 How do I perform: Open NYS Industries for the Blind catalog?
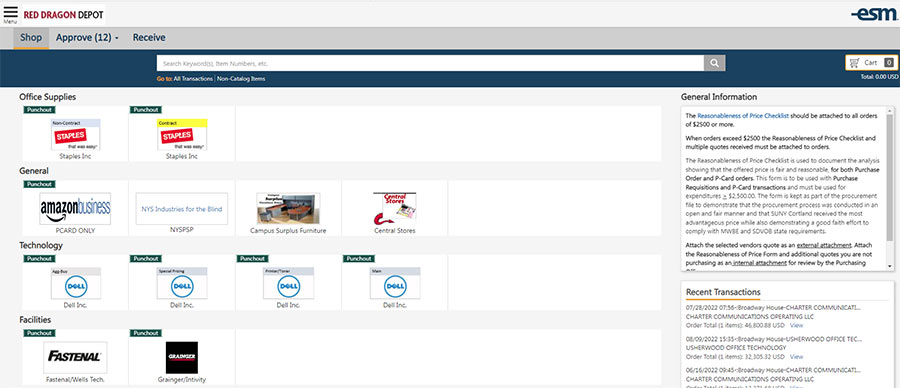[x=182, y=208]
